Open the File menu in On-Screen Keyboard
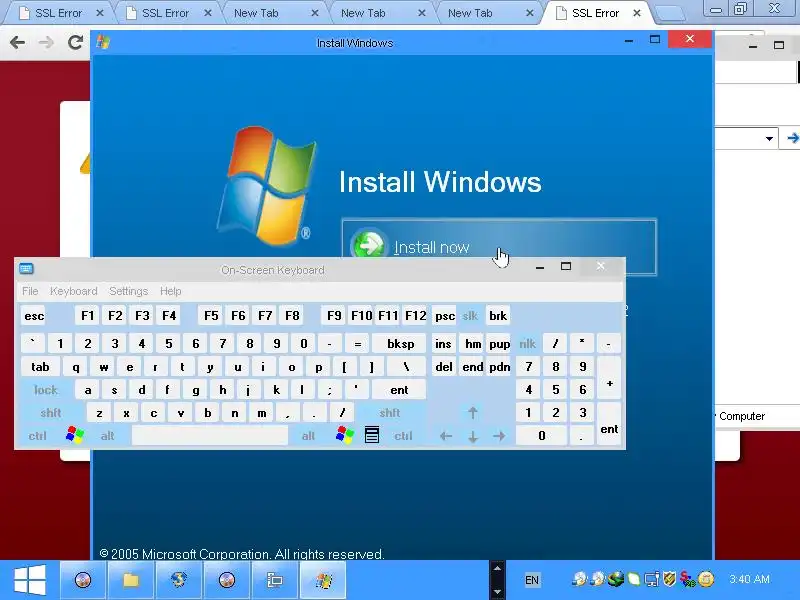The width and height of the screenshot is (800, 600). pyautogui.click(x=30, y=291)
